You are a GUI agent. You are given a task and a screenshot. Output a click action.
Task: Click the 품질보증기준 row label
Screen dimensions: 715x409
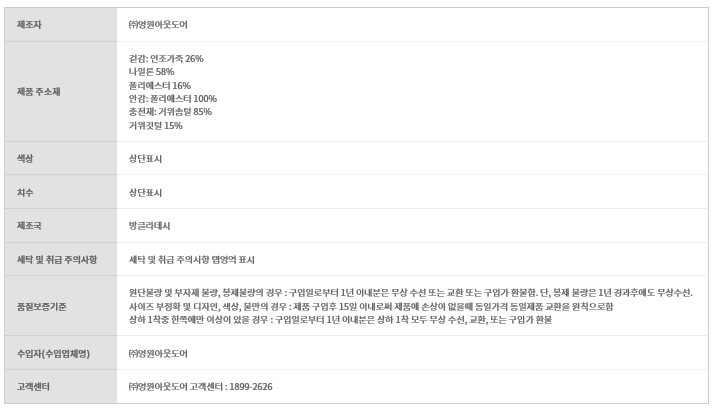coord(42,306)
